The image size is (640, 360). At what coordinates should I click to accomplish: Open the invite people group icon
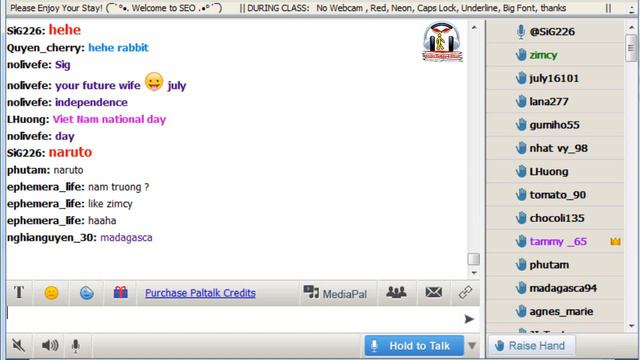tap(396, 292)
